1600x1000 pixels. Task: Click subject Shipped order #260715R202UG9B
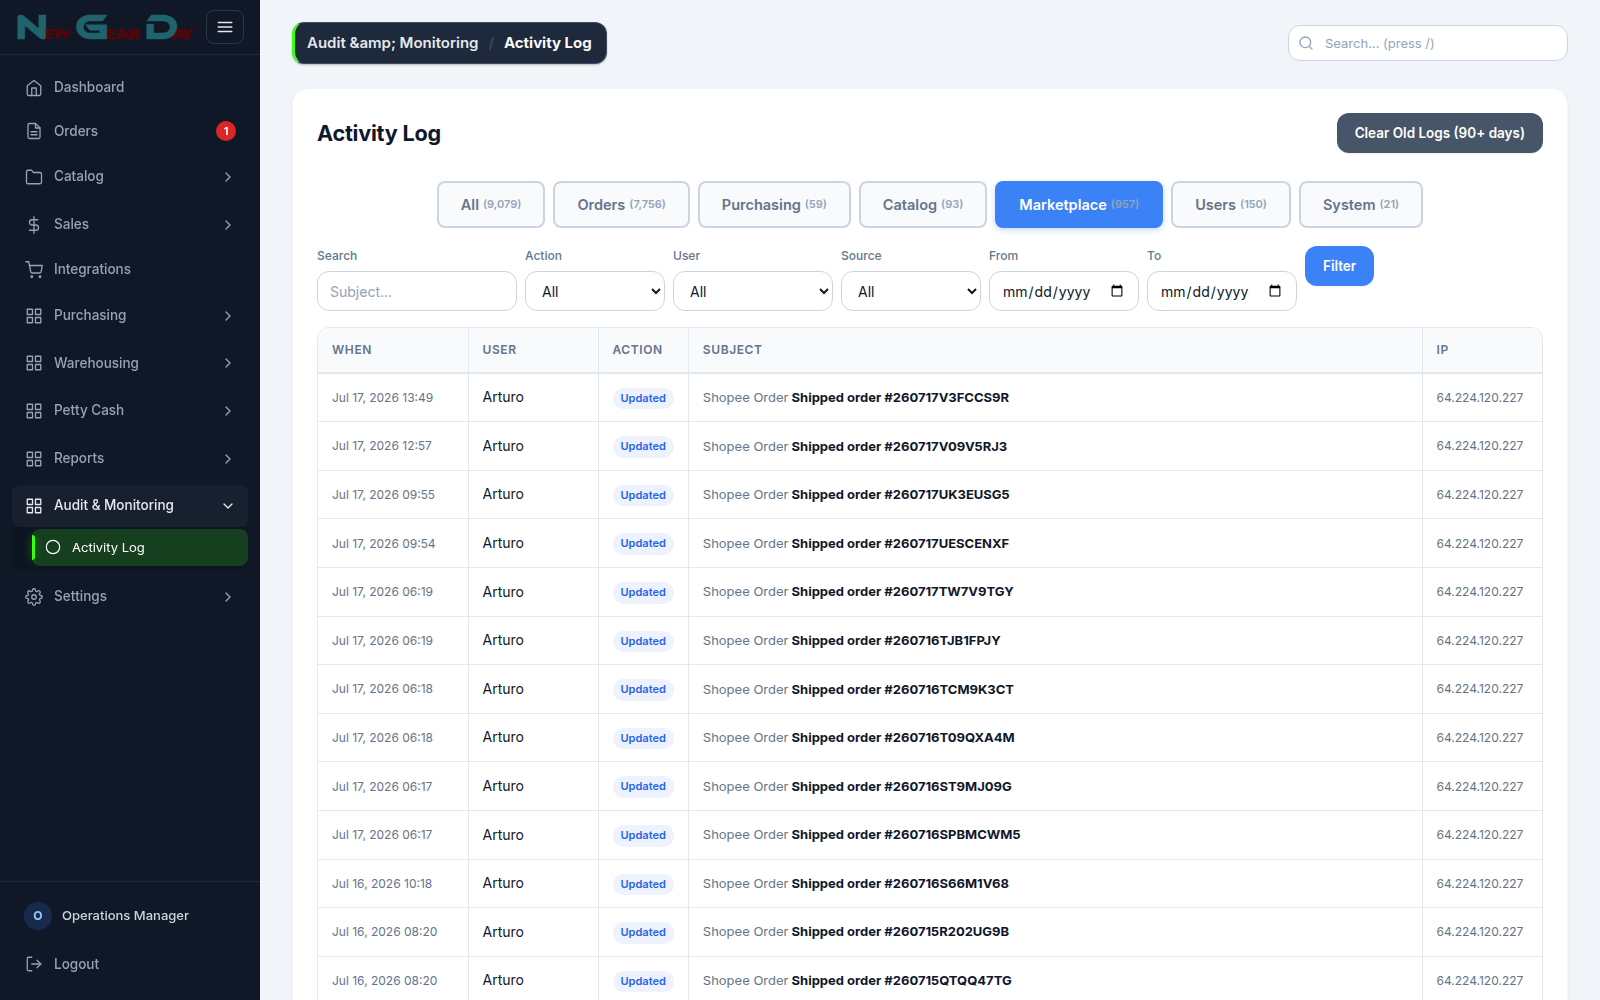tap(900, 932)
